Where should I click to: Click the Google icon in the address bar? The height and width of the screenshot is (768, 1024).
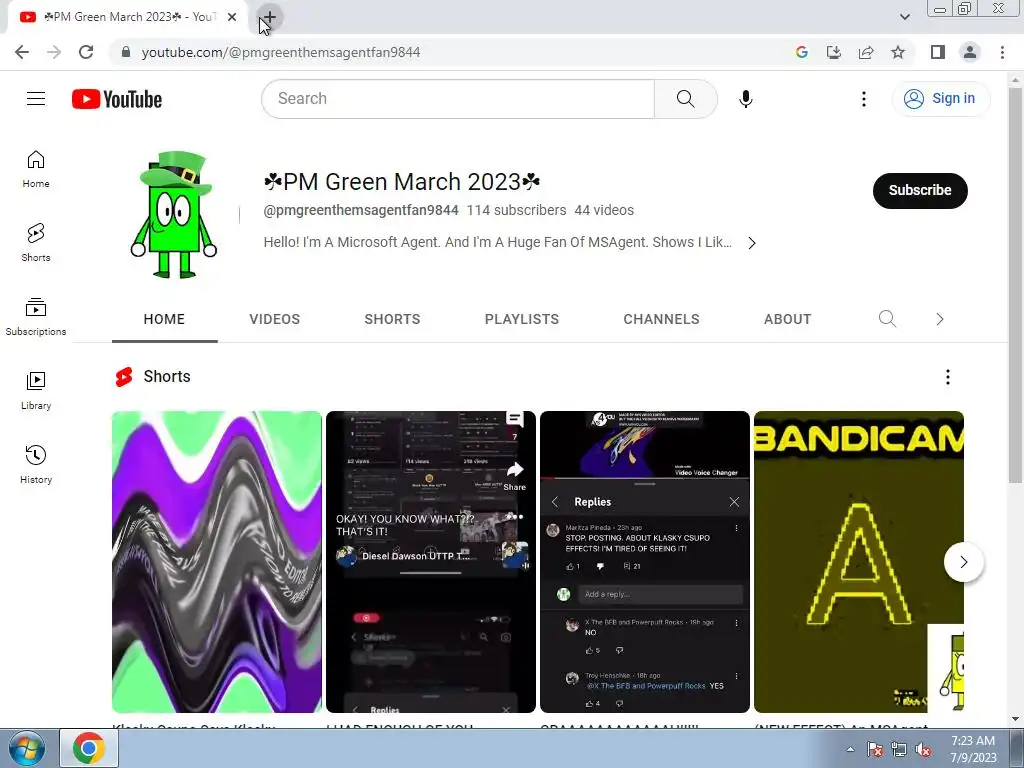tap(802, 52)
